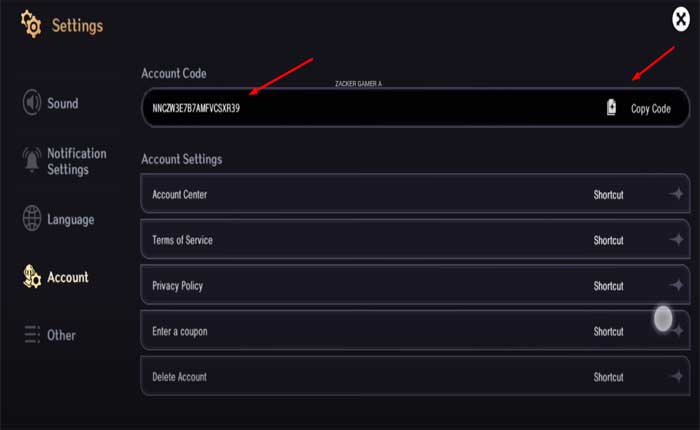Click the Account gear-person icon
This screenshot has height=430, width=700.
(31, 277)
